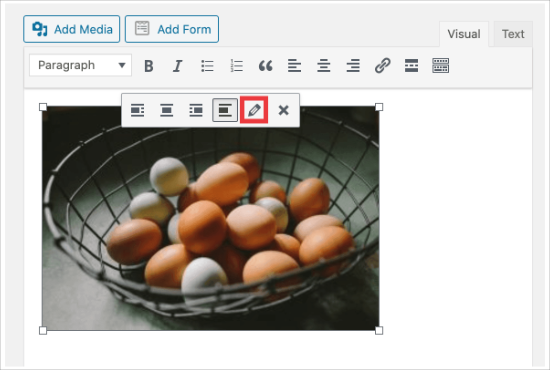Align image center in image toolbar
Screen dimensions: 550x370
click(167, 110)
